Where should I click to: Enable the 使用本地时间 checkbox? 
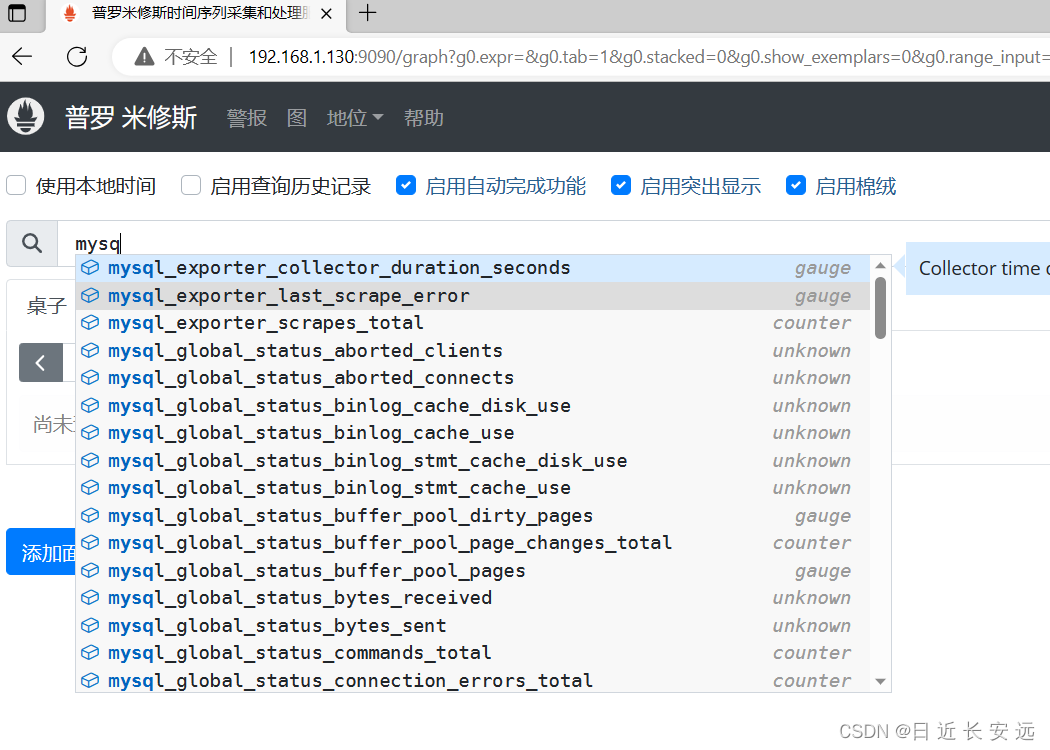pos(16,185)
